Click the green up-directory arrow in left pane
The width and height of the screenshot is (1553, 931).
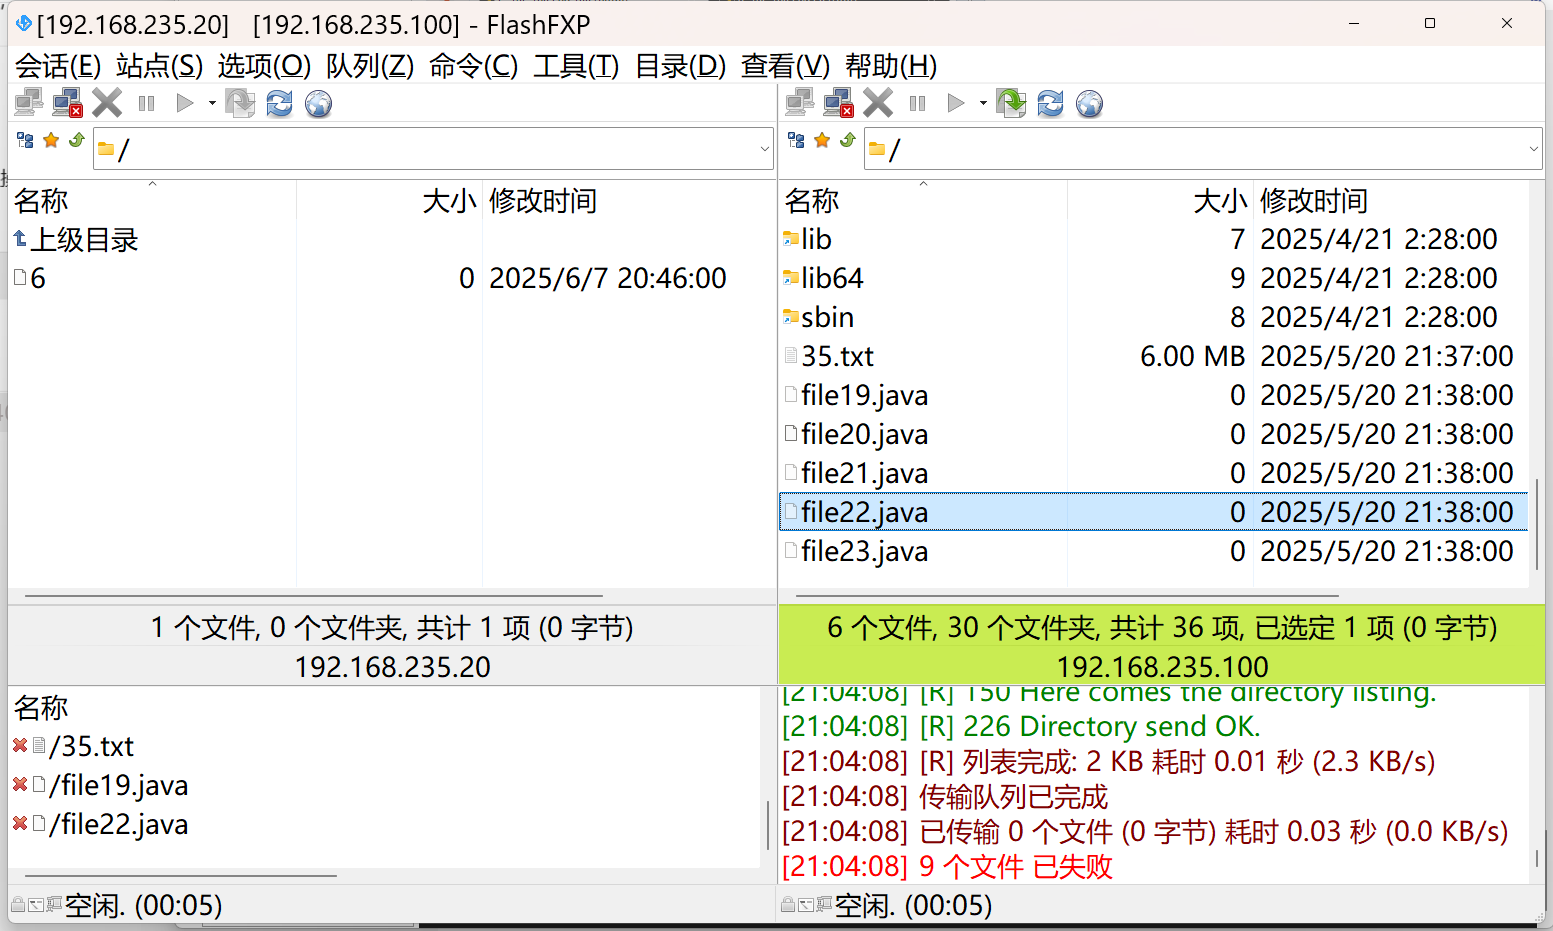pyautogui.click(x=77, y=140)
